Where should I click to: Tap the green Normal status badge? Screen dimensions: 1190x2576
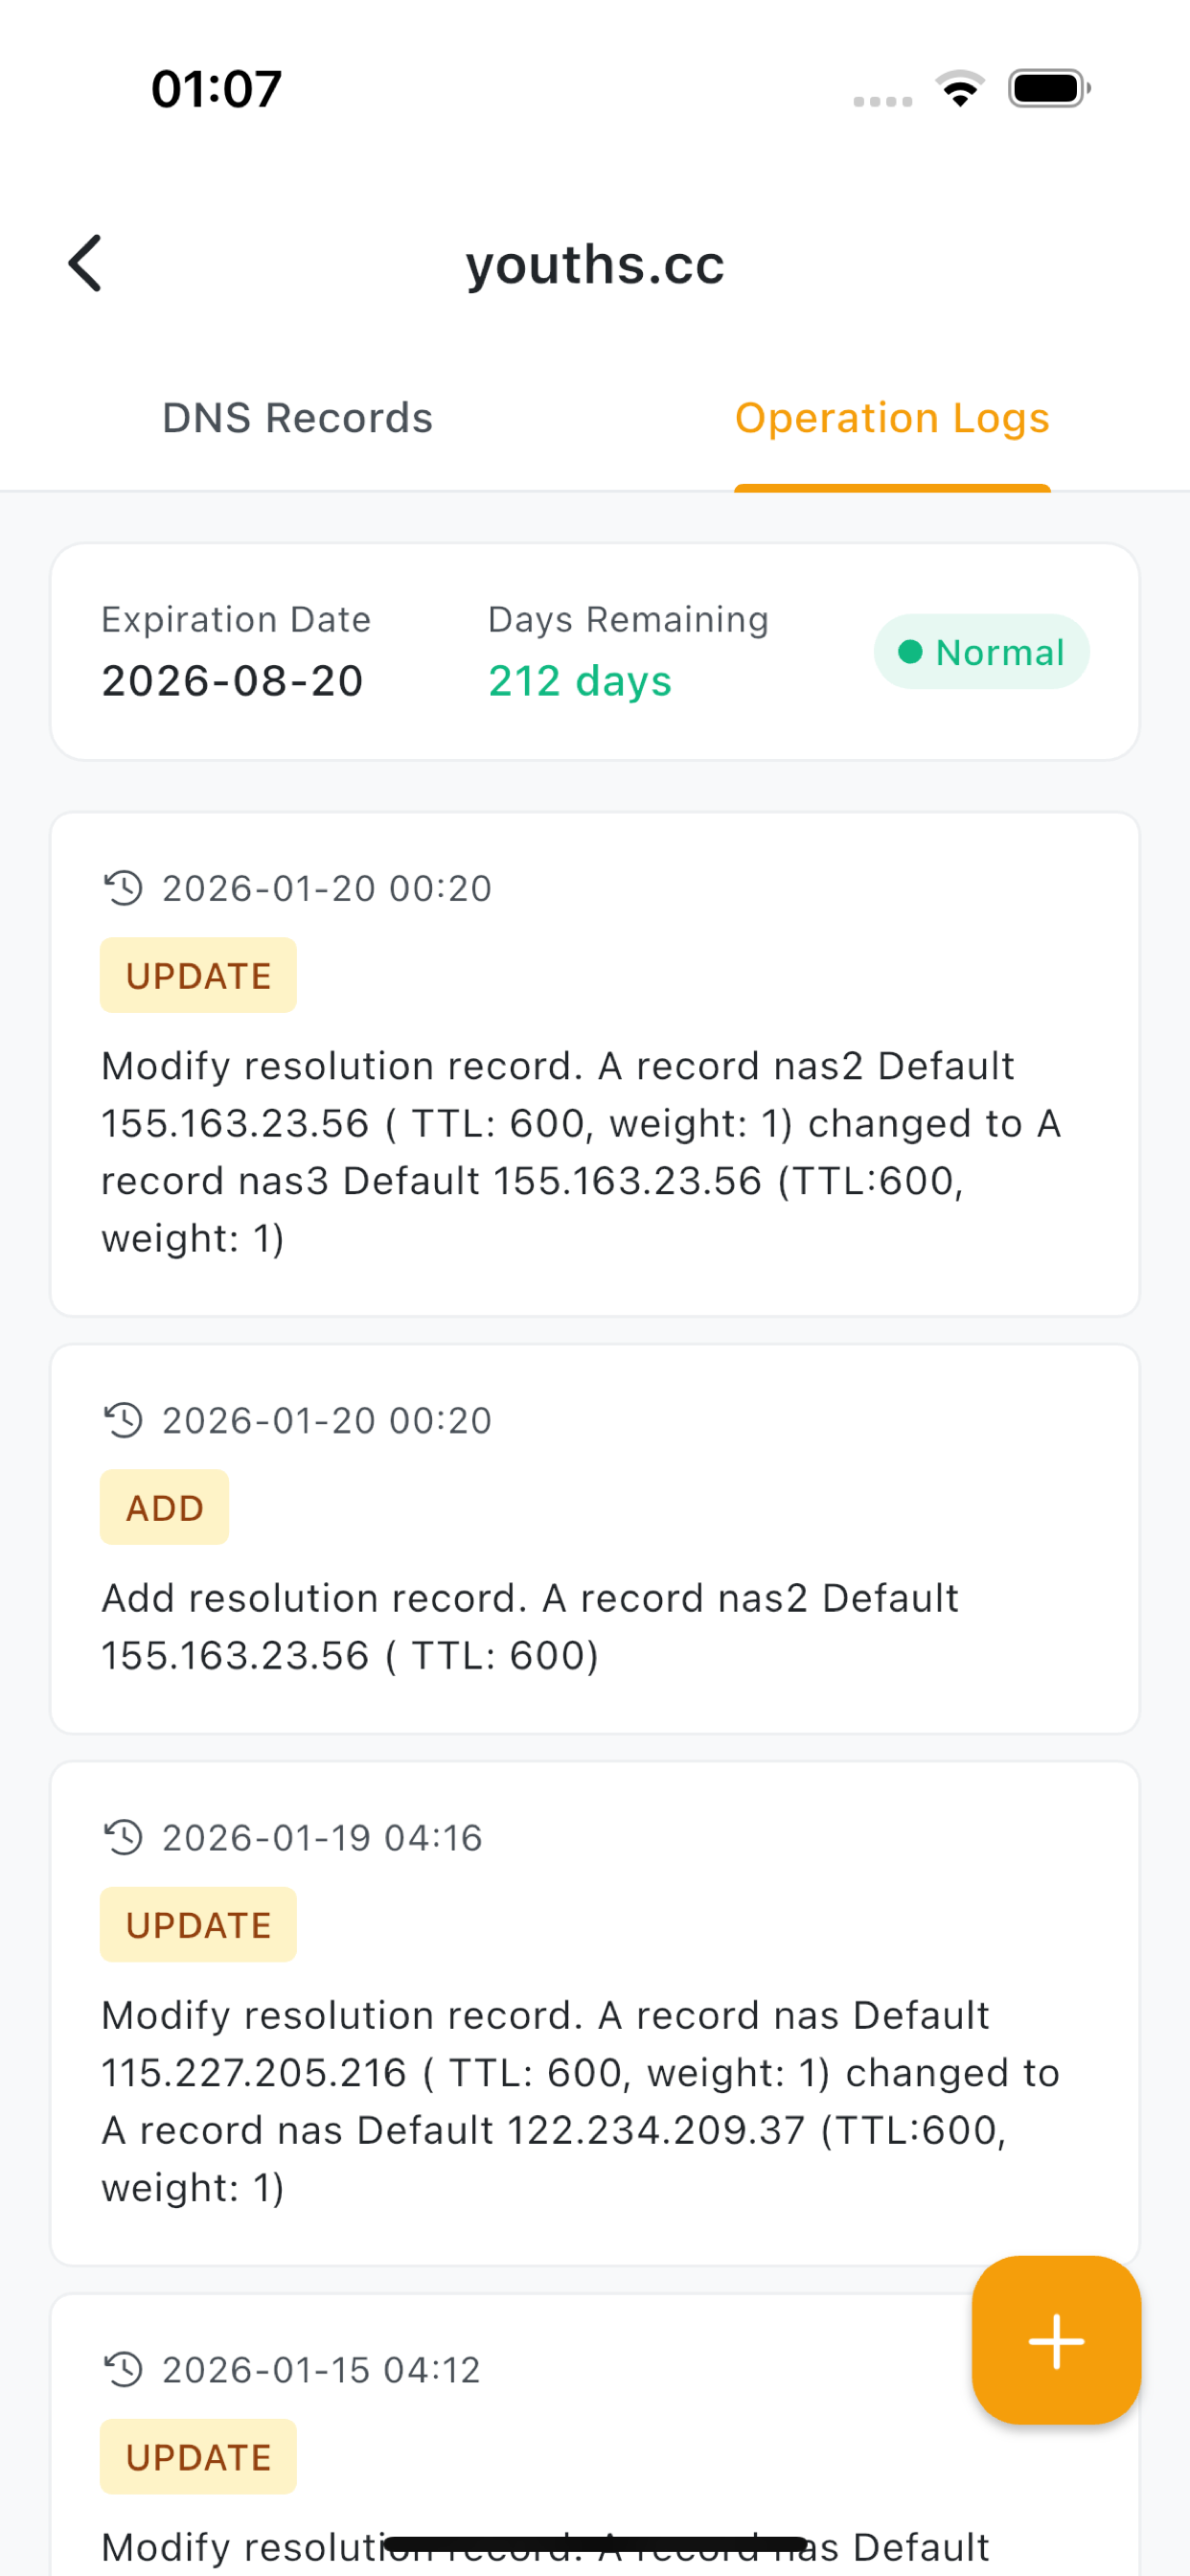[x=981, y=652]
